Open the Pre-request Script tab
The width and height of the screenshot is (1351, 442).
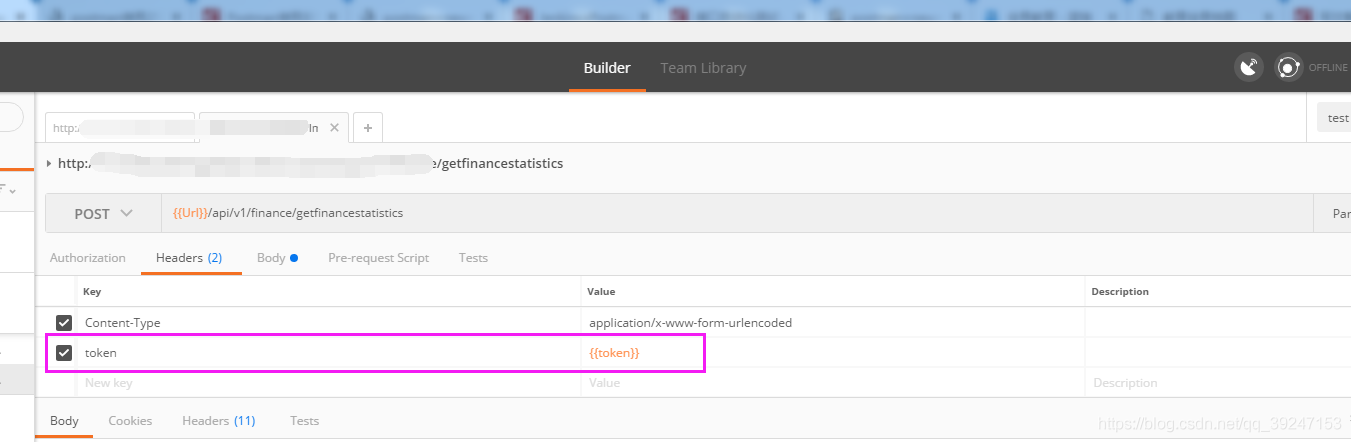click(x=378, y=258)
